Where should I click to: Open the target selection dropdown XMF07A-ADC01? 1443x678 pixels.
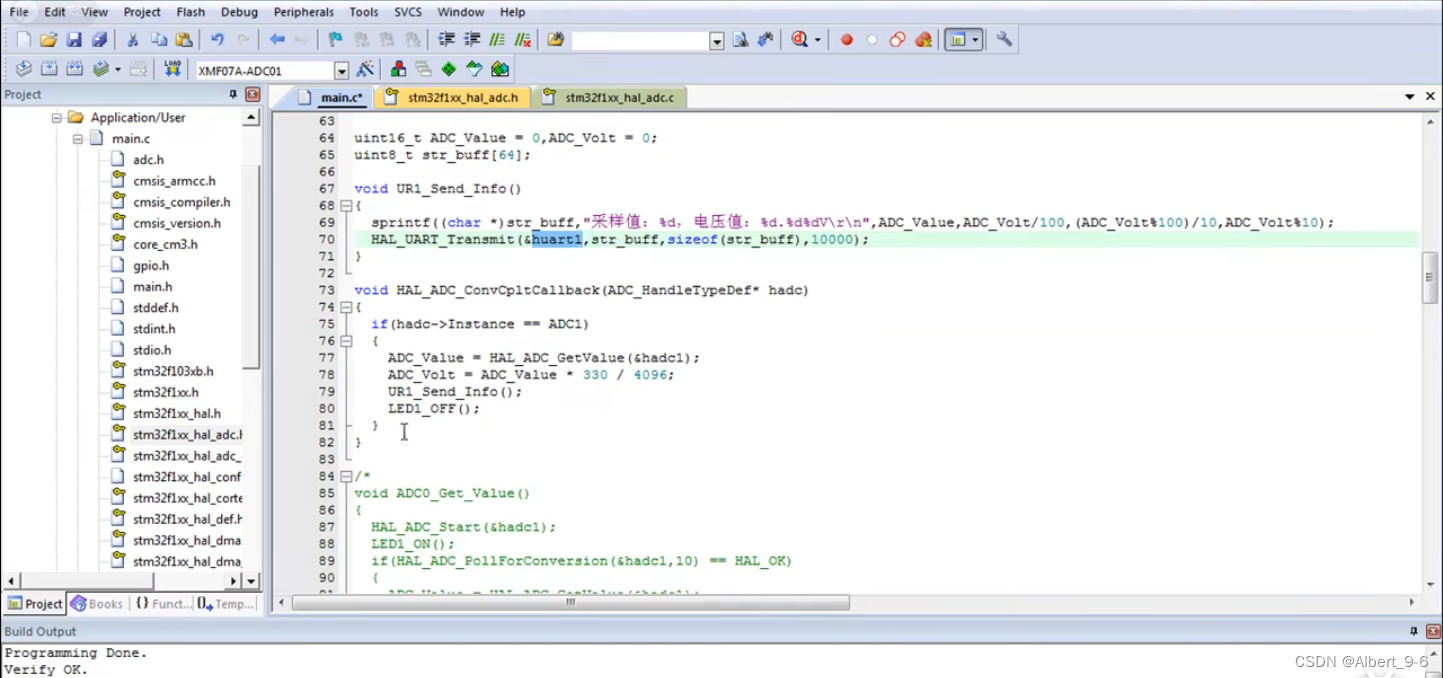click(x=342, y=68)
